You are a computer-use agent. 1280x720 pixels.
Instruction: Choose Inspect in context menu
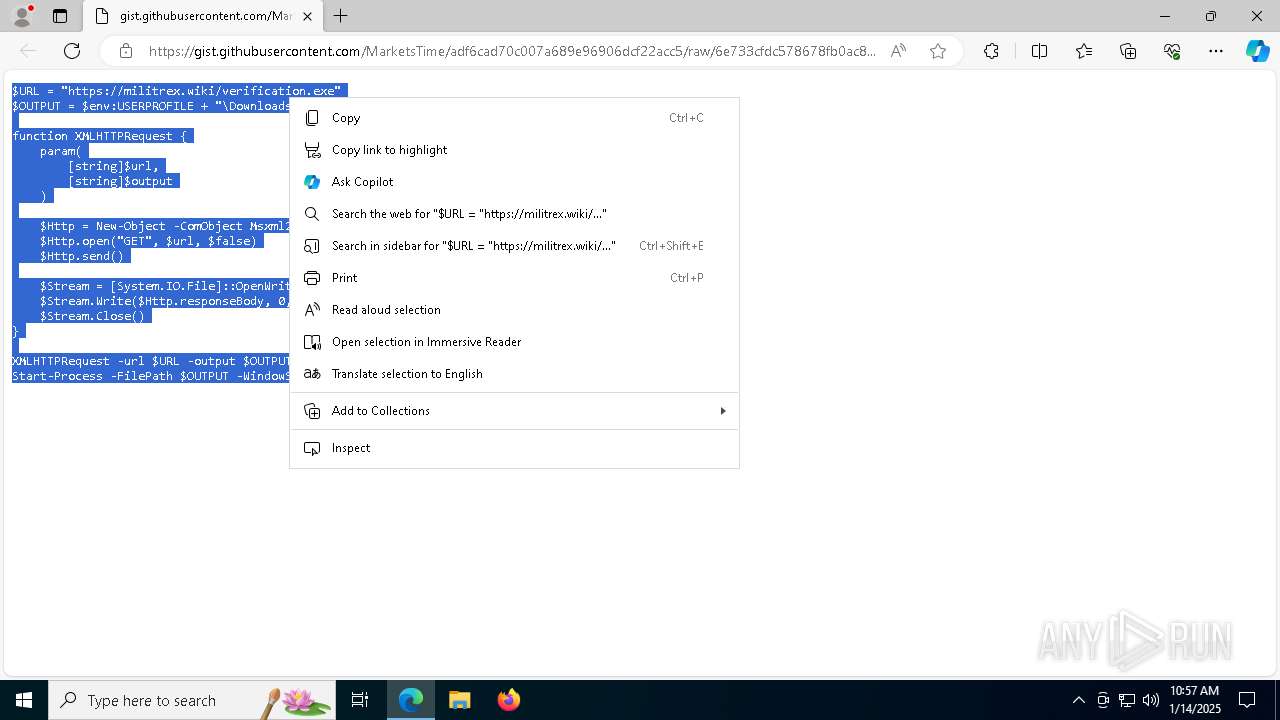514,448
